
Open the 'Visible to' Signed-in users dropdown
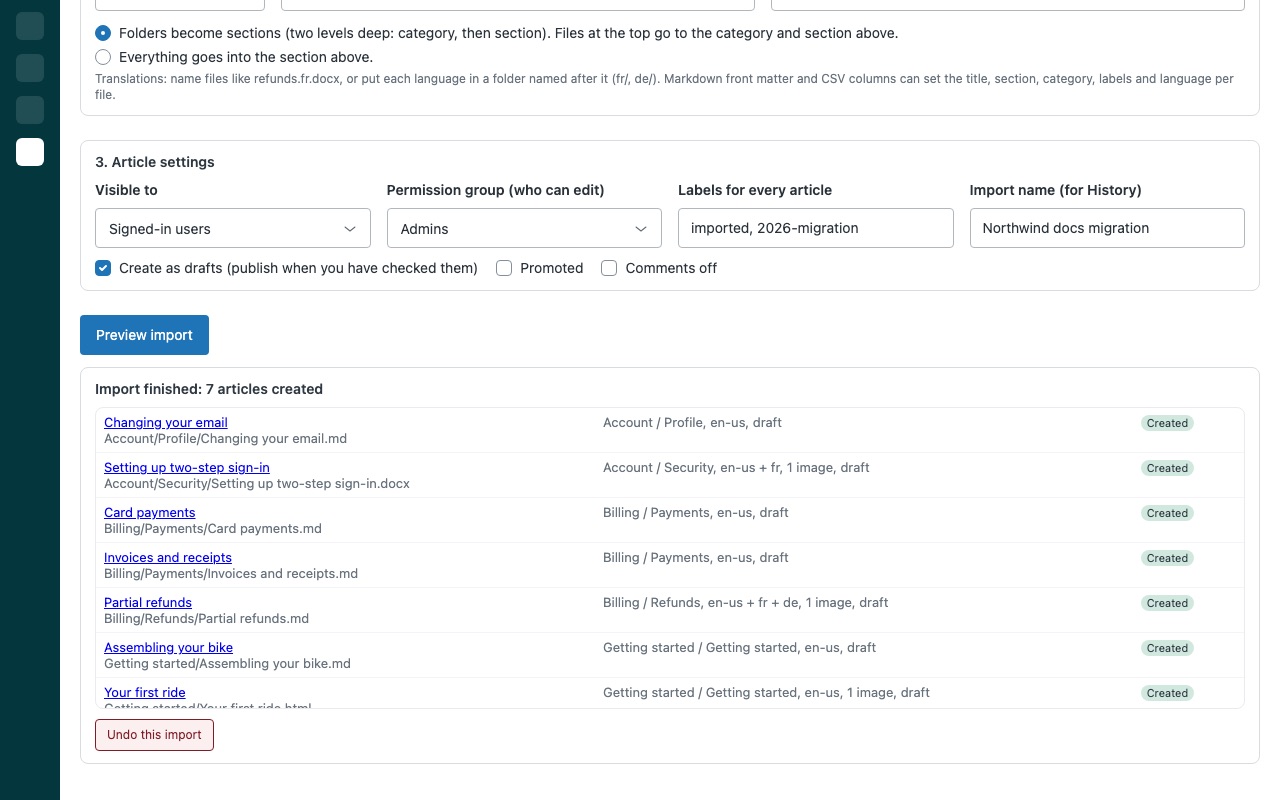[x=233, y=228]
